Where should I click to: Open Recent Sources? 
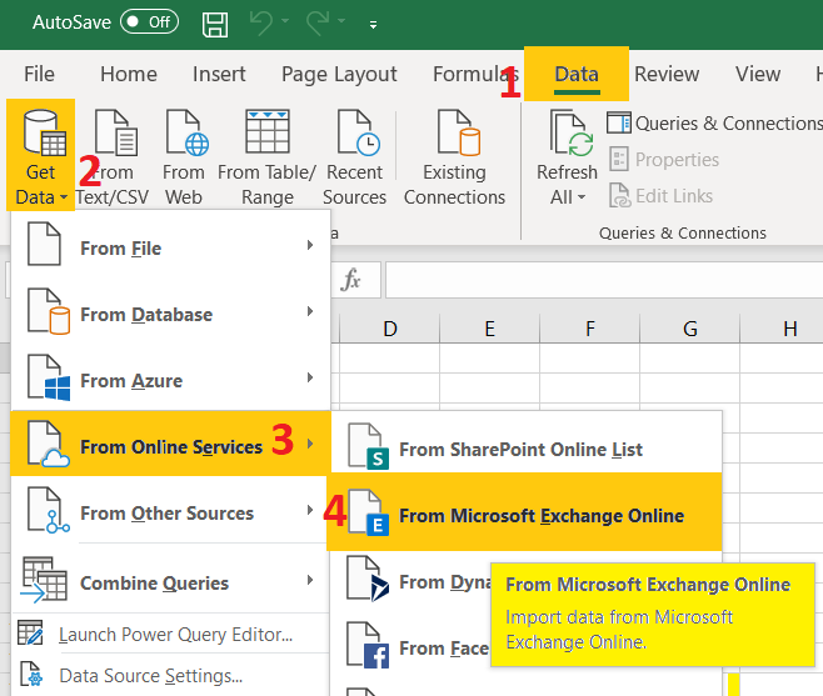coord(354,157)
